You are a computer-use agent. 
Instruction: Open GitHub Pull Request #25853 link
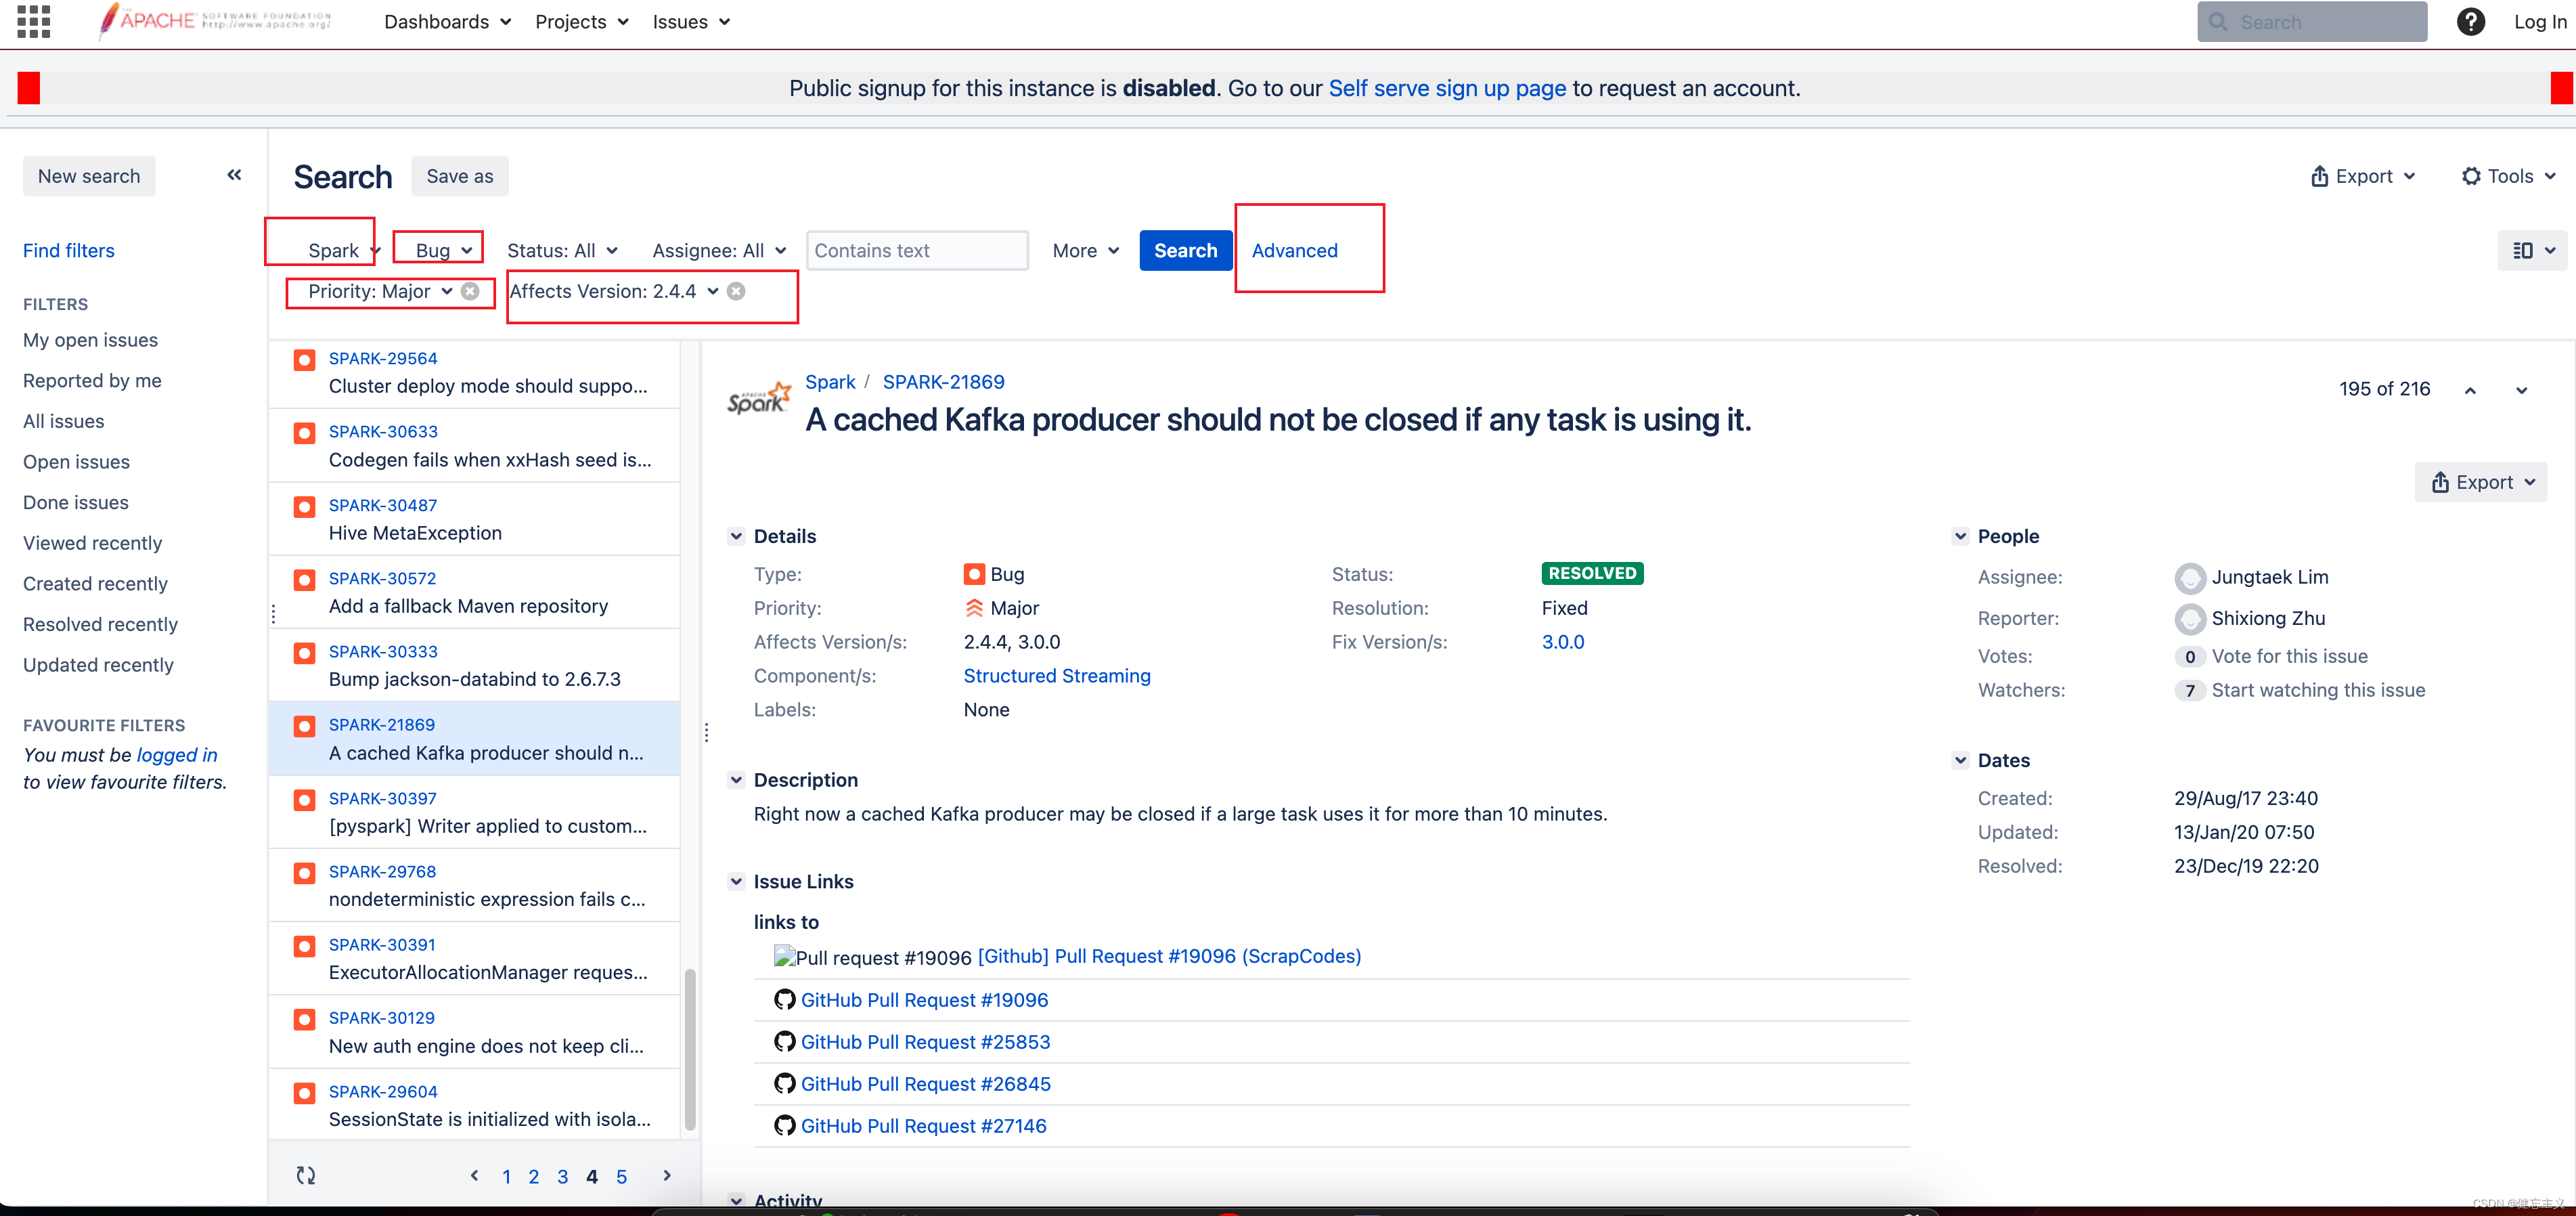click(x=925, y=1042)
